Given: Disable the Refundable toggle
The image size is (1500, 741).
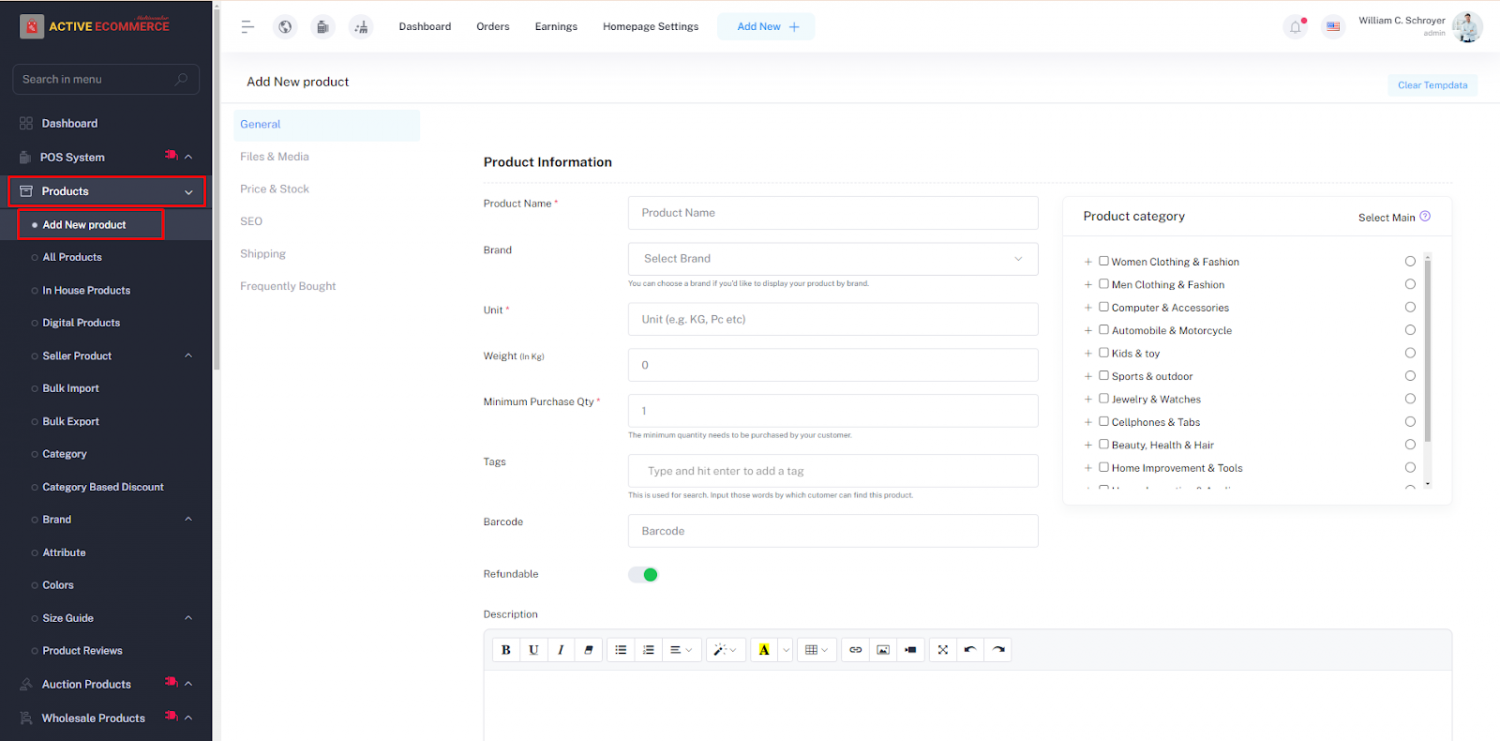Looking at the screenshot, I should pos(643,574).
